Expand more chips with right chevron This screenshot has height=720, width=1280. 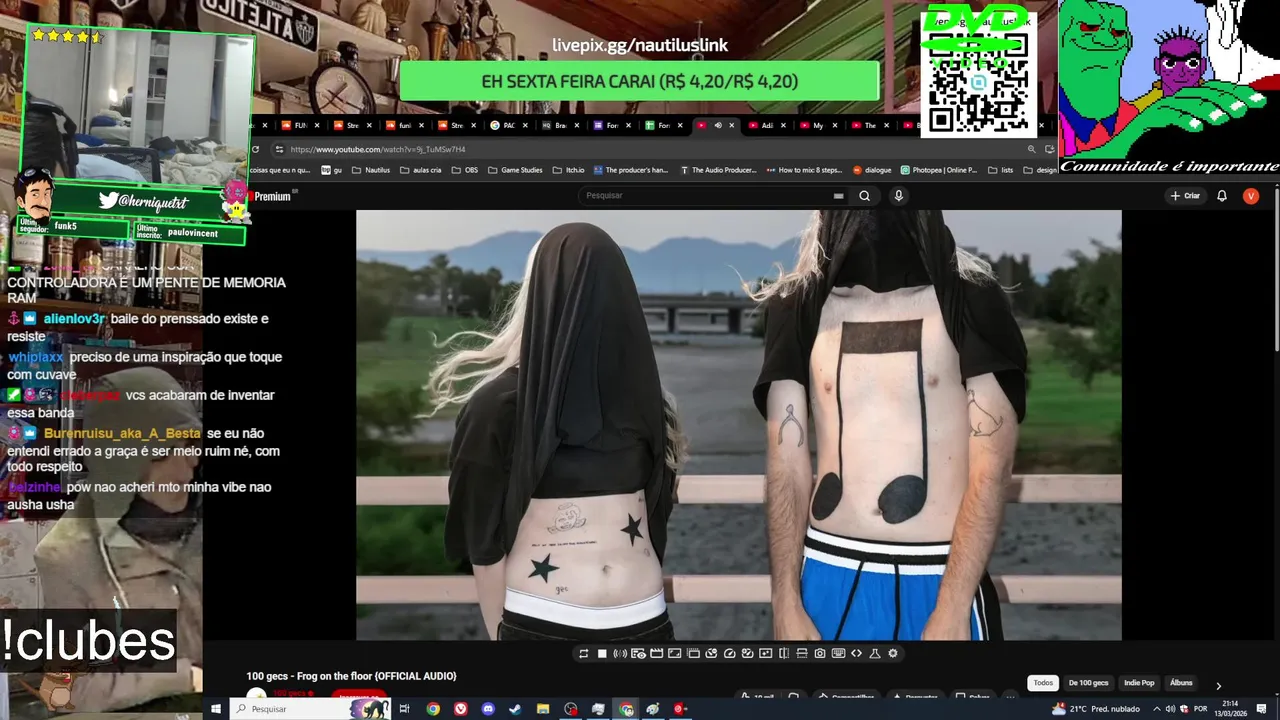pyautogui.click(x=1218, y=685)
